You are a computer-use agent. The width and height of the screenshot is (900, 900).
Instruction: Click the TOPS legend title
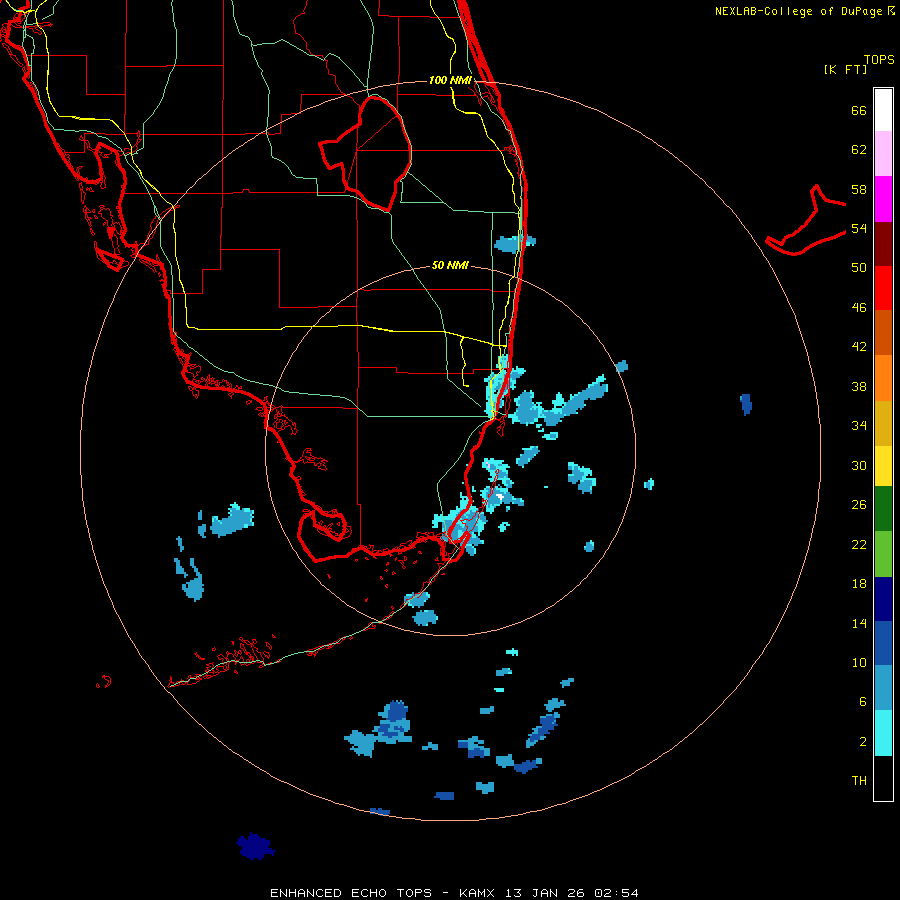[x=879, y=59]
